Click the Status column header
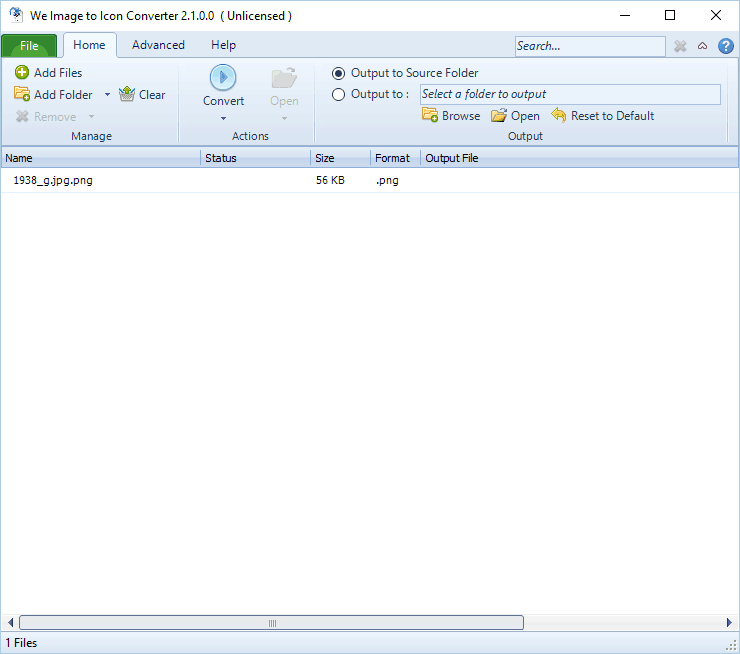Screen dimensions: 740x654 point(255,158)
